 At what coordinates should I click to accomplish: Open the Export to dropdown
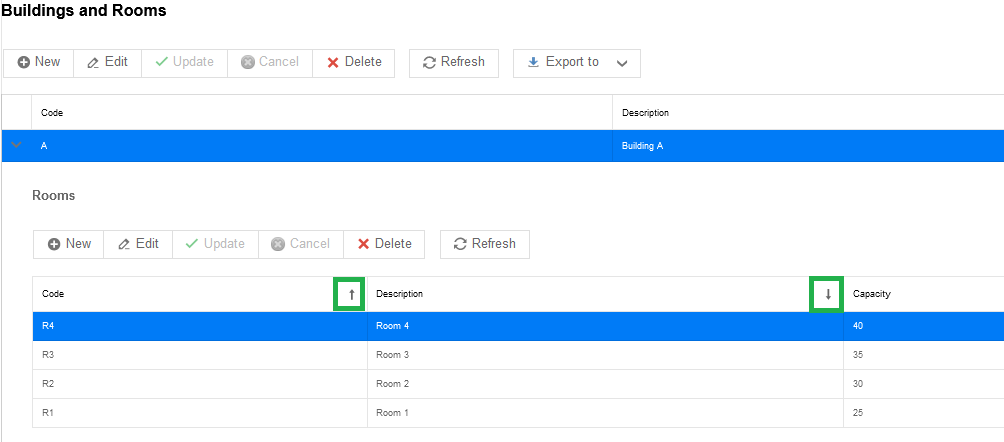tap(577, 62)
